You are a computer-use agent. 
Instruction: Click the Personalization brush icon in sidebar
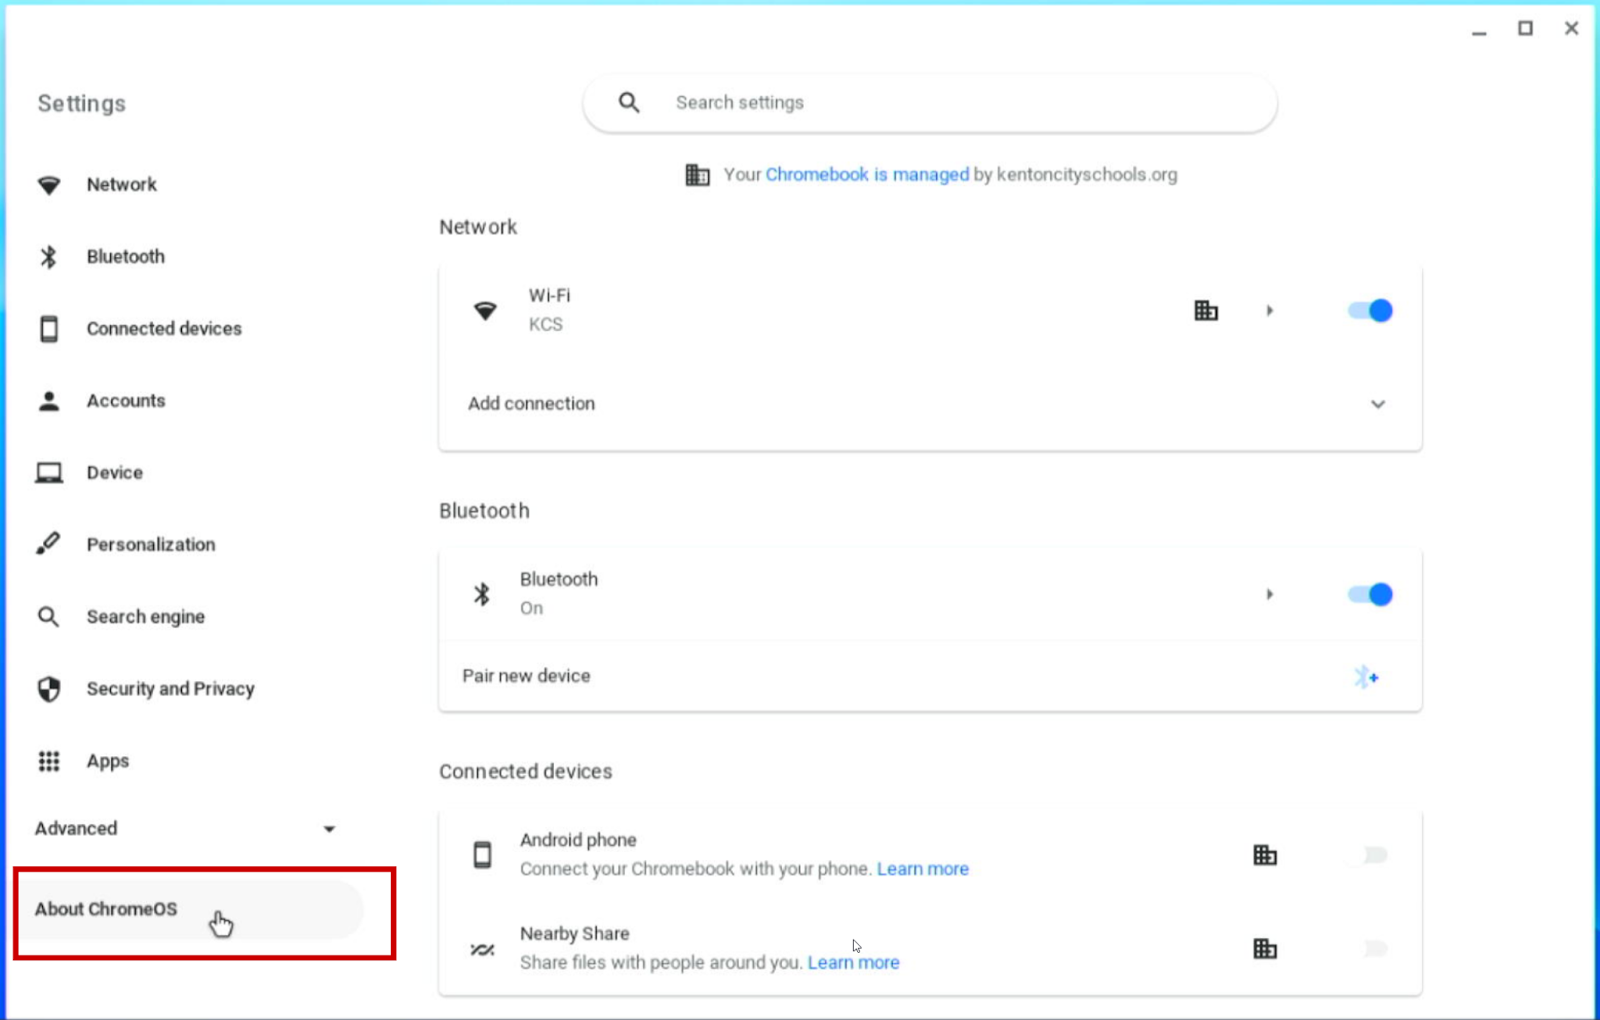(49, 544)
